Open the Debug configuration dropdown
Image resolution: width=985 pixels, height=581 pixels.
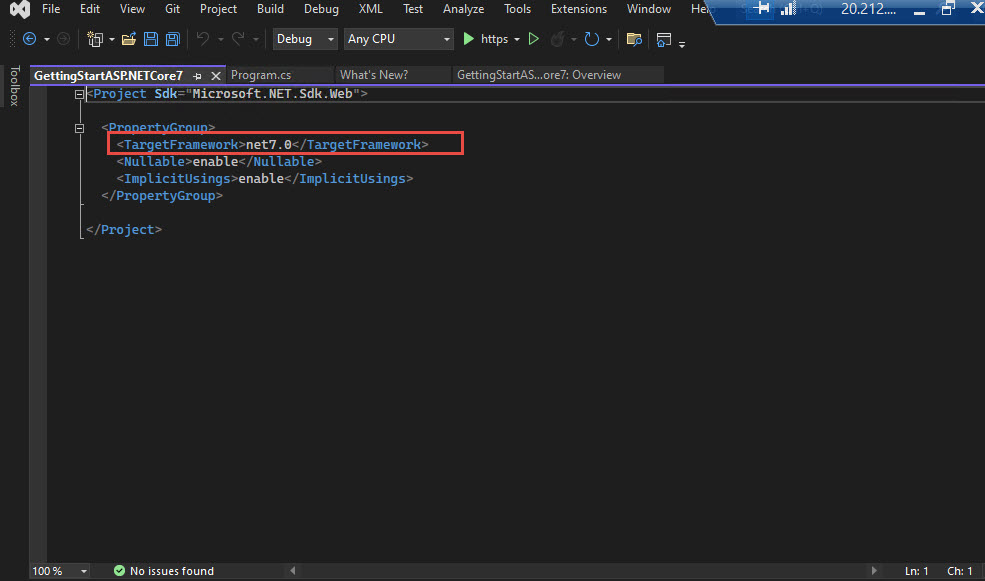[x=305, y=39]
